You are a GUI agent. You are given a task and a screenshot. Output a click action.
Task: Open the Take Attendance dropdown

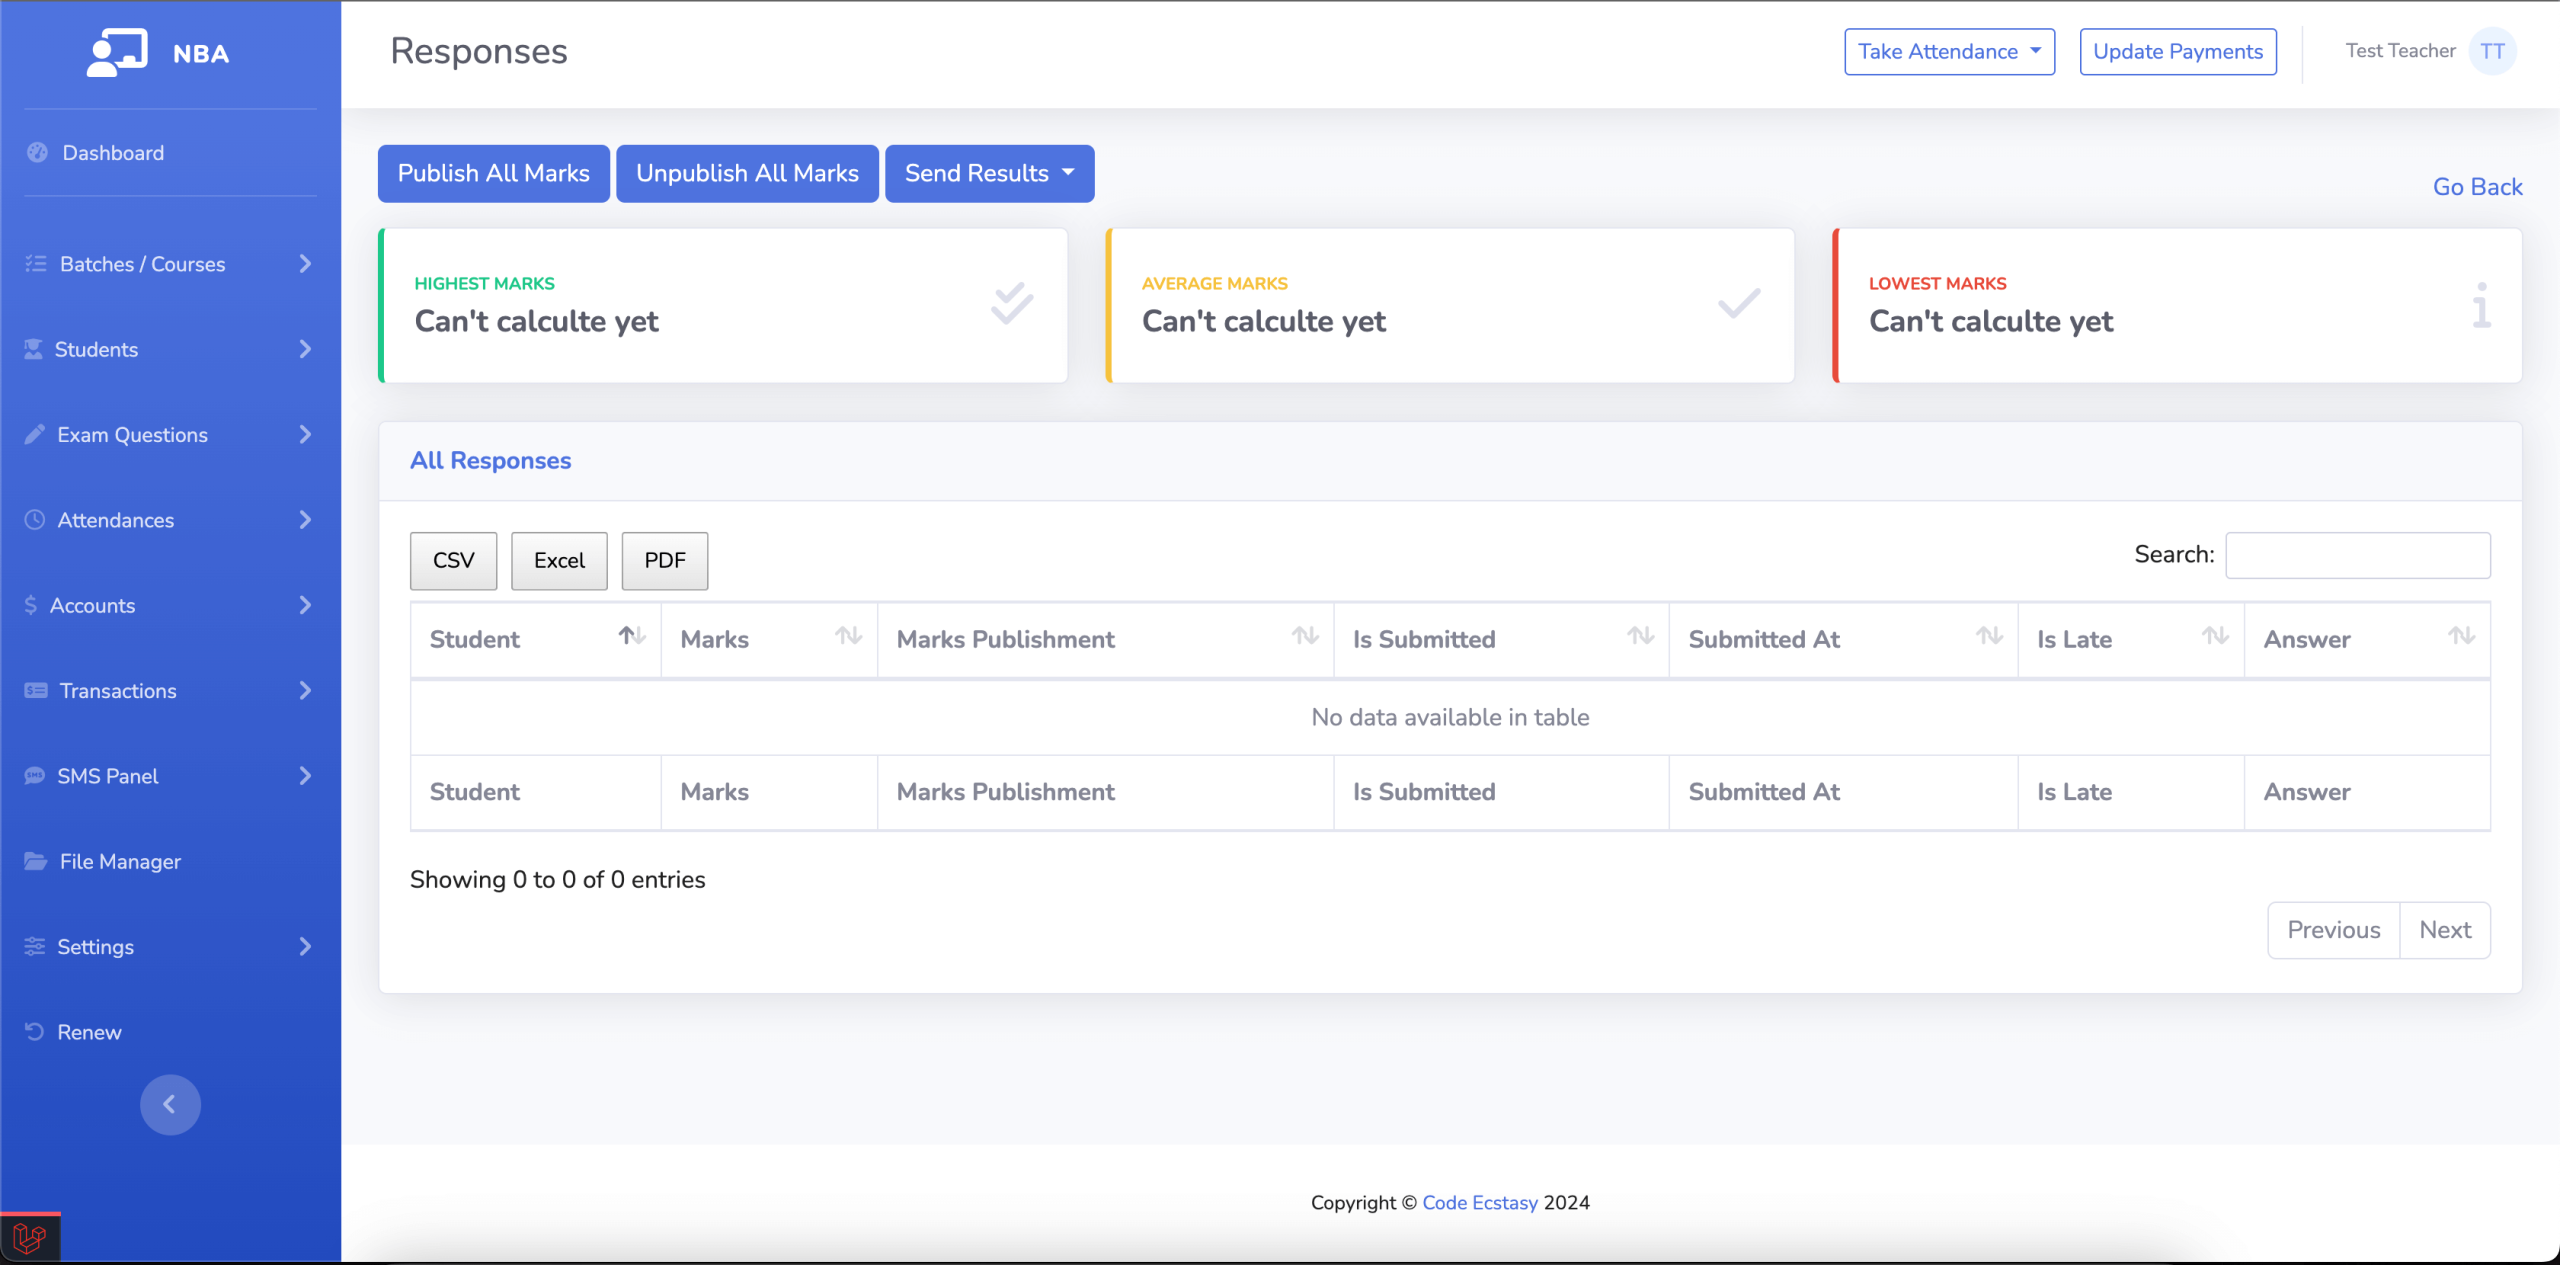[x=1949, y=52]
